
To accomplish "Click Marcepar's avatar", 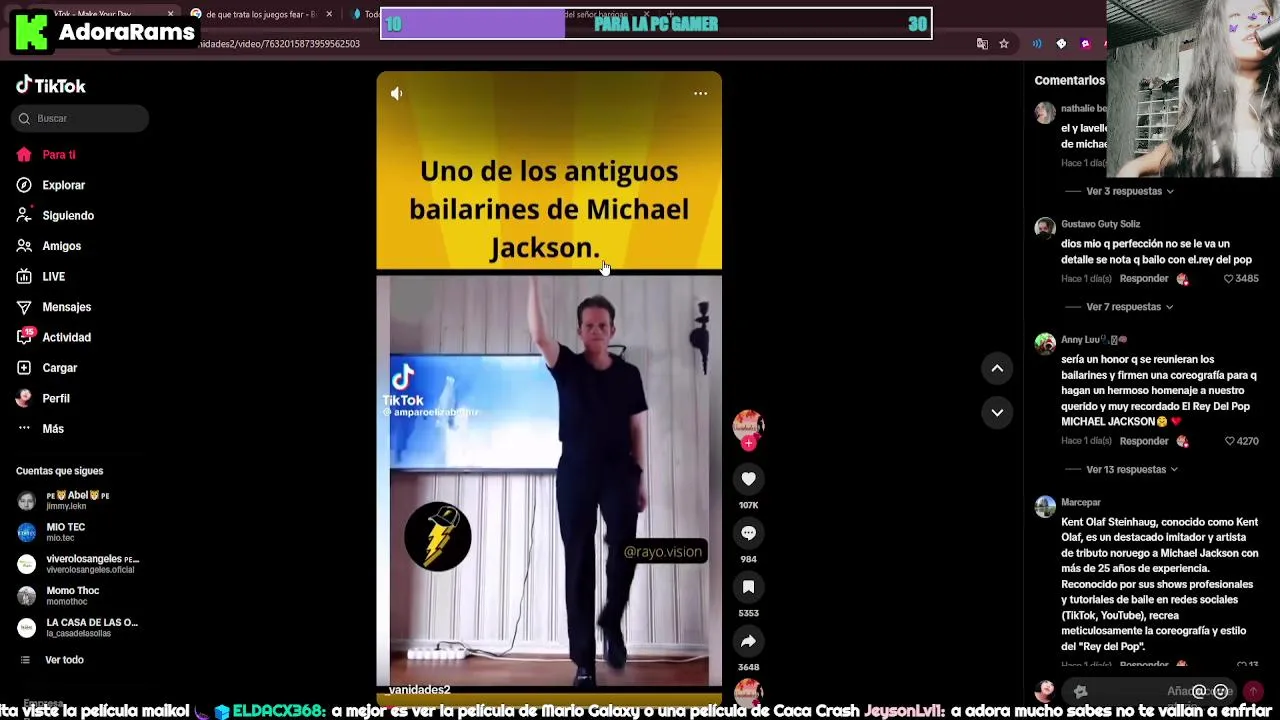I will click(x=1045, y=507).
